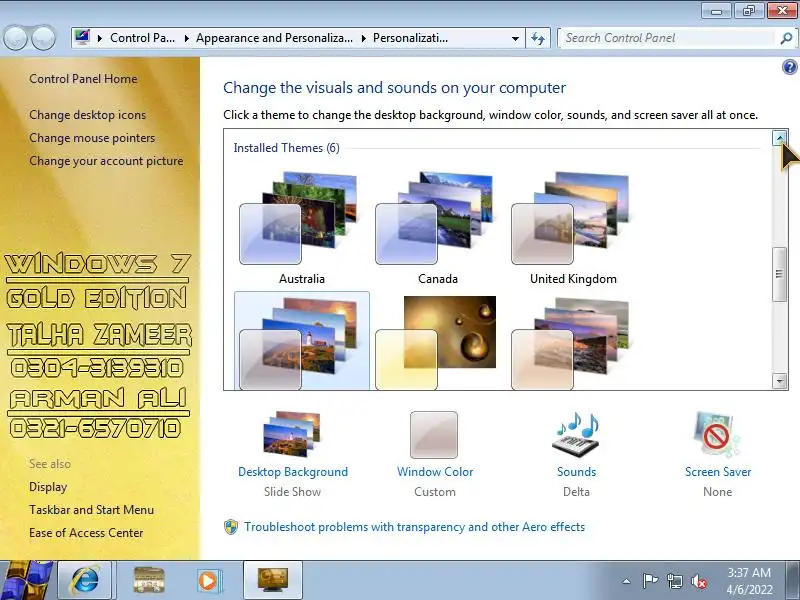Click the Desktop Background link
Viewport: 800px width, 600px height.
coord(293,472)
